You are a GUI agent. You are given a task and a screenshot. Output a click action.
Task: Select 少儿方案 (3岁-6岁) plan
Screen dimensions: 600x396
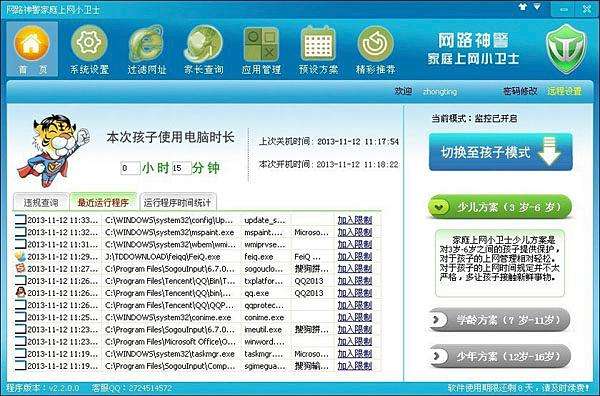[499, 207]
